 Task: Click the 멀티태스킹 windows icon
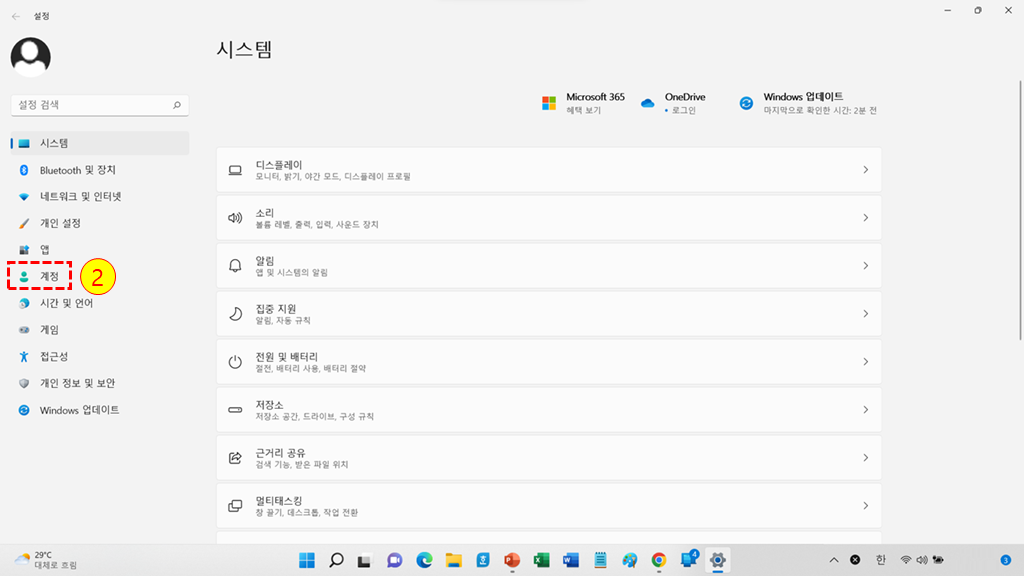(235, 506)
